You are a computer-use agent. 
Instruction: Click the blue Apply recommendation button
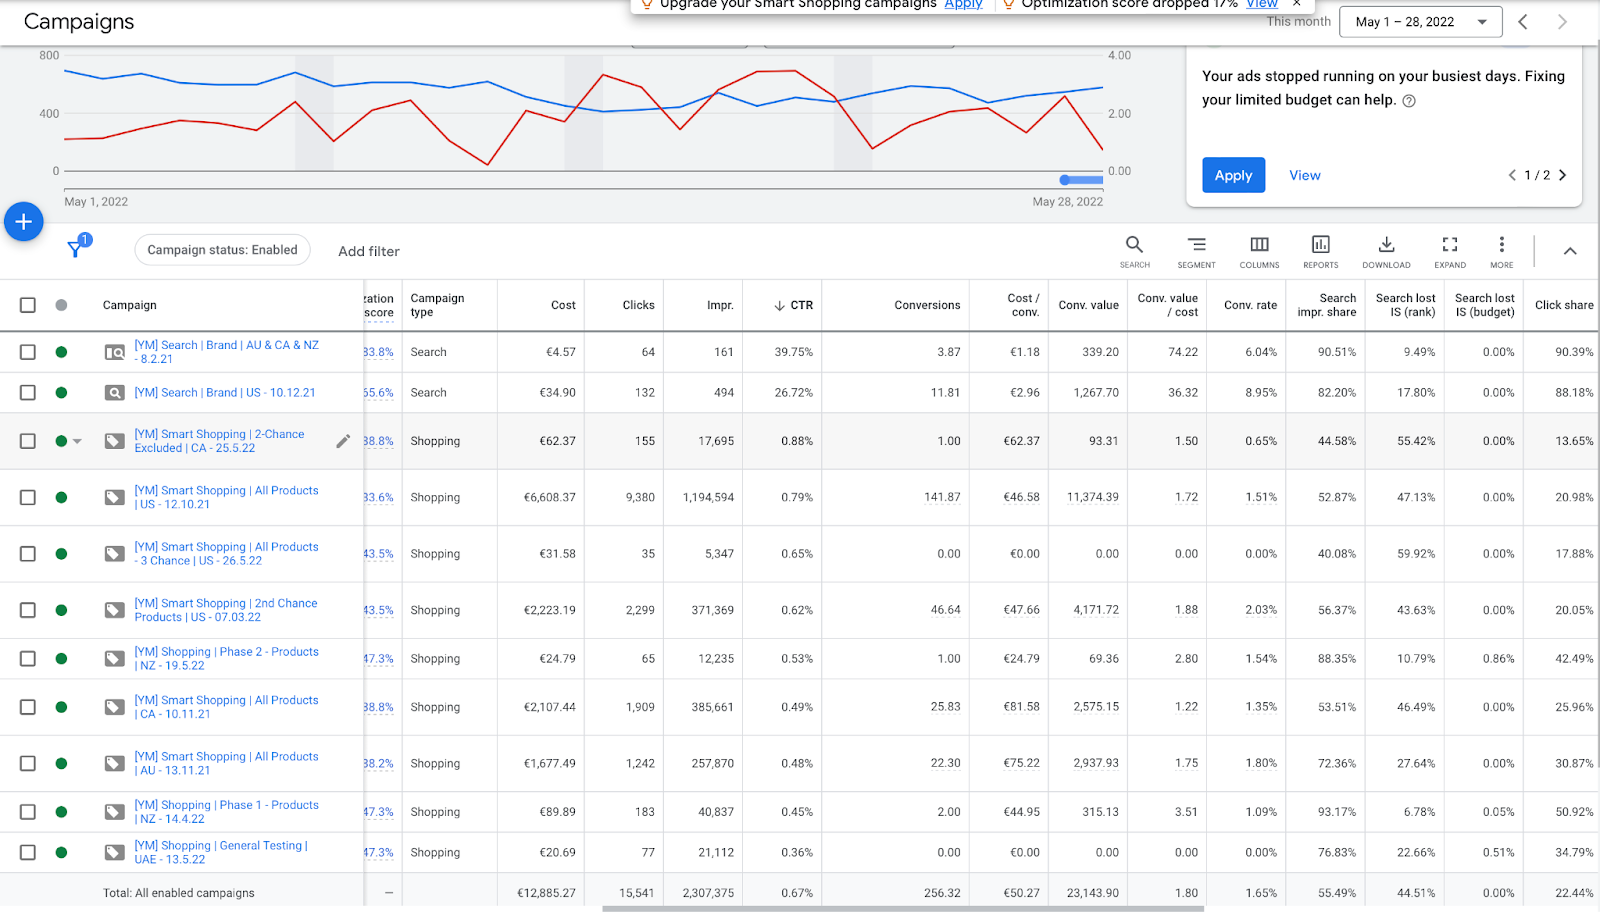(1233, 175)
